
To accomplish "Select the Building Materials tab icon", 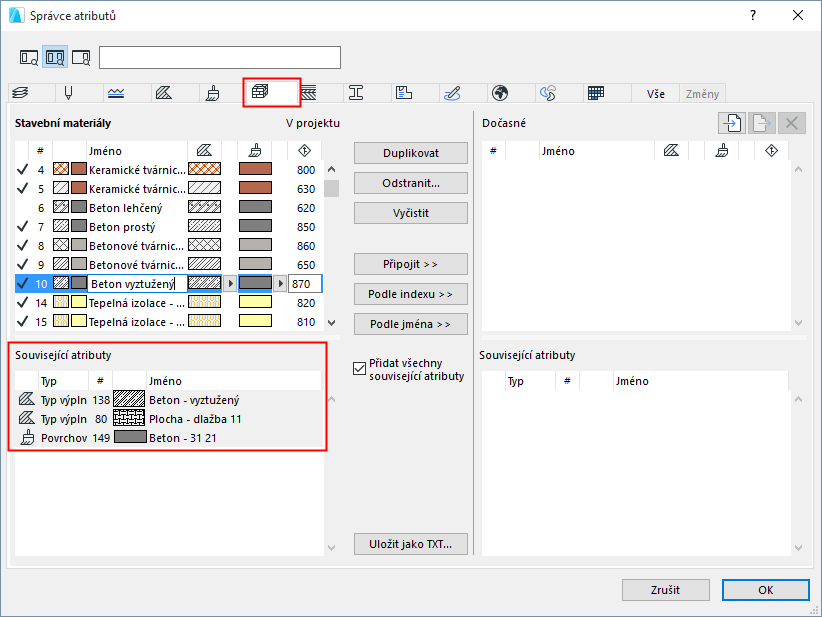I will pos(260,92).
